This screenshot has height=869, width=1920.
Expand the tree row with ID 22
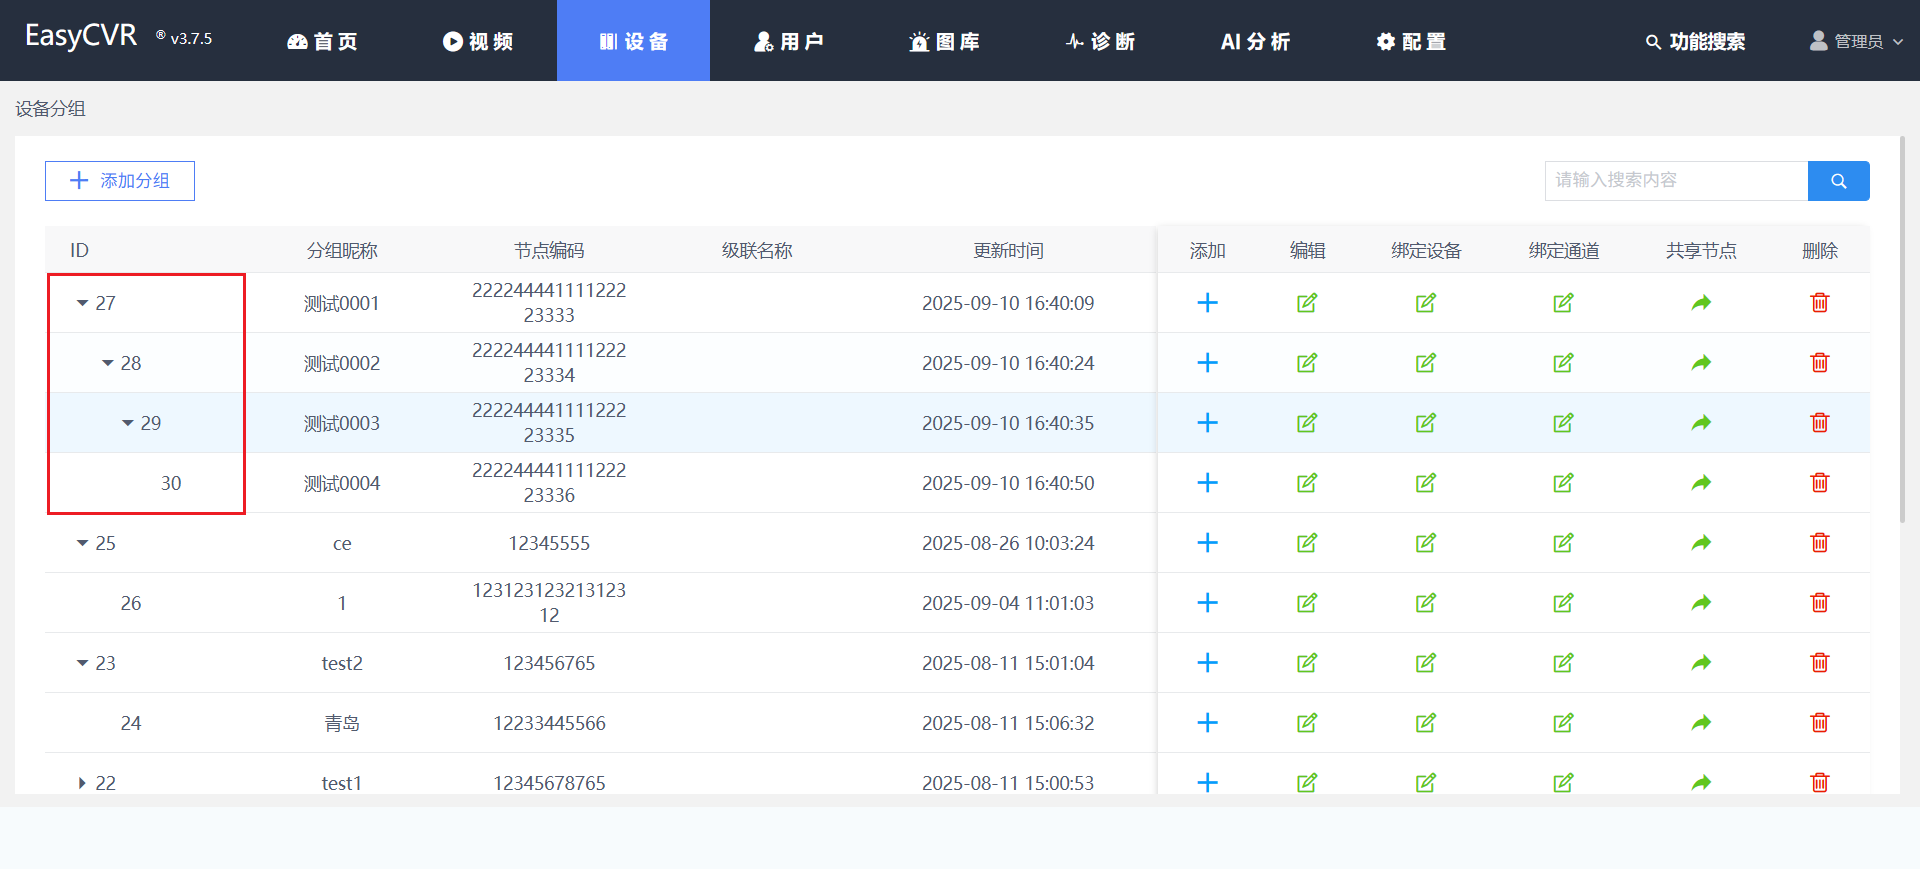click(x=83, y=783)
